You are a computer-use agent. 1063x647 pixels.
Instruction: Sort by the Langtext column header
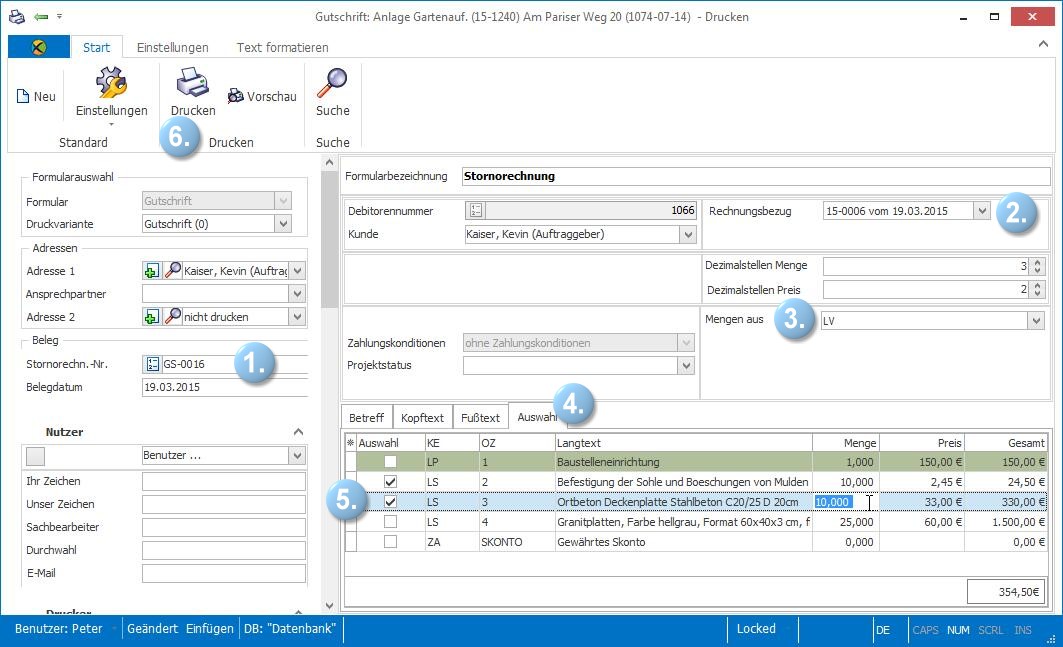coord(683,443)
